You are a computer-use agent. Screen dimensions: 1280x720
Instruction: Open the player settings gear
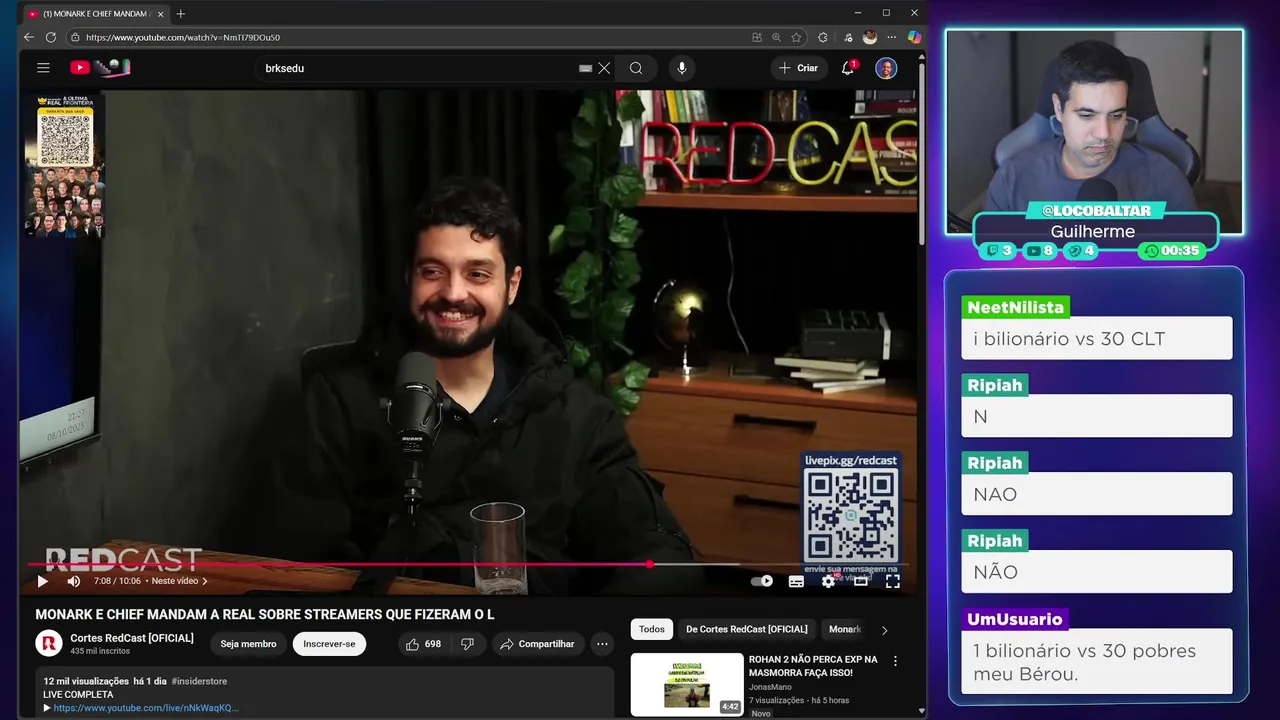pos(828,581)
